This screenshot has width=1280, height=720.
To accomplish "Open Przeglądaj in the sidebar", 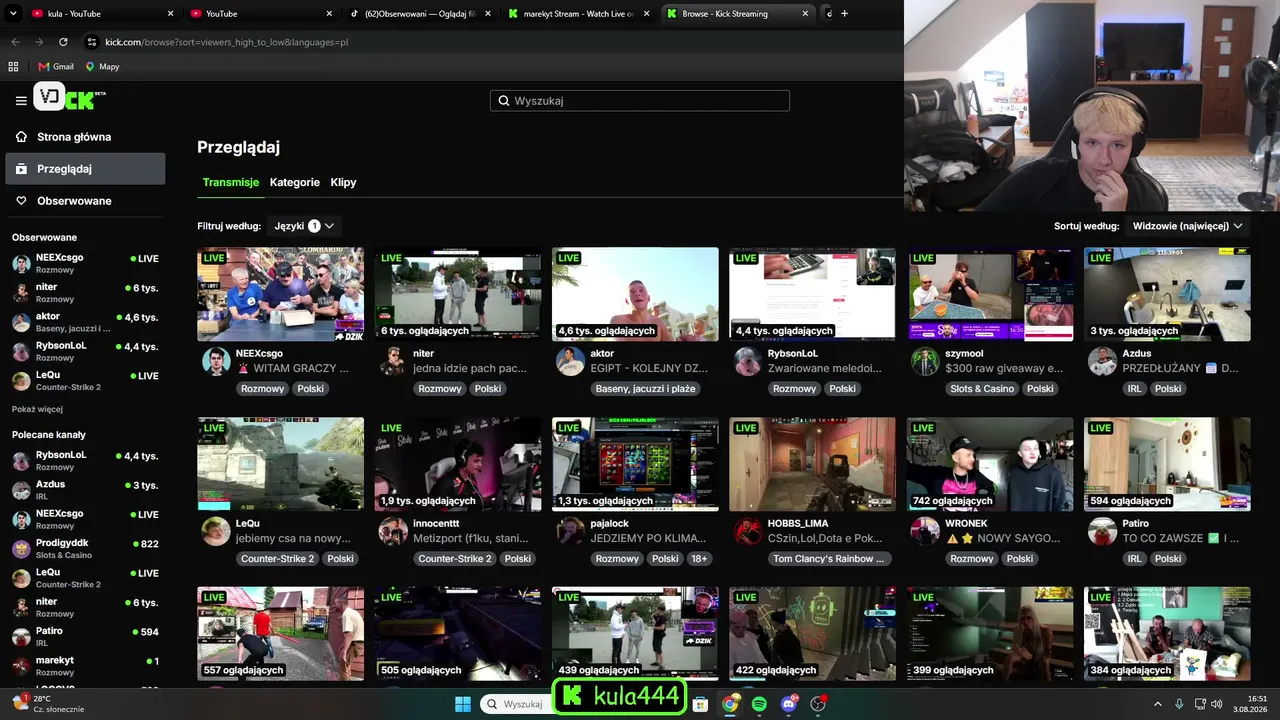I will (x=85, y=169).
